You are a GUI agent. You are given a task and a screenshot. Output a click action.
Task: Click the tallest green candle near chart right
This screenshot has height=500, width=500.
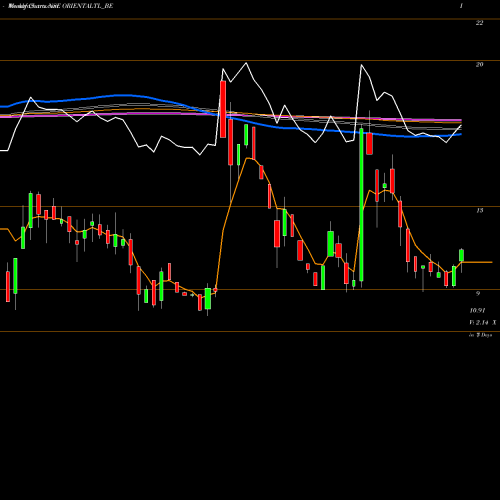(361, 204)
